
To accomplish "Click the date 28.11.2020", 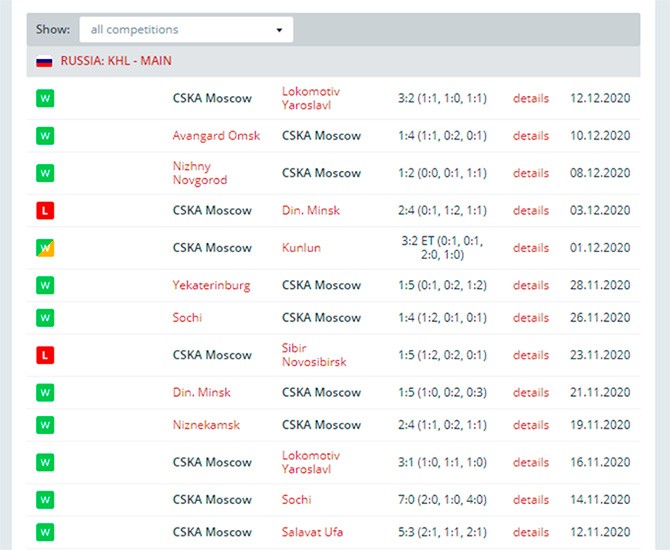I will click(600, 285).
